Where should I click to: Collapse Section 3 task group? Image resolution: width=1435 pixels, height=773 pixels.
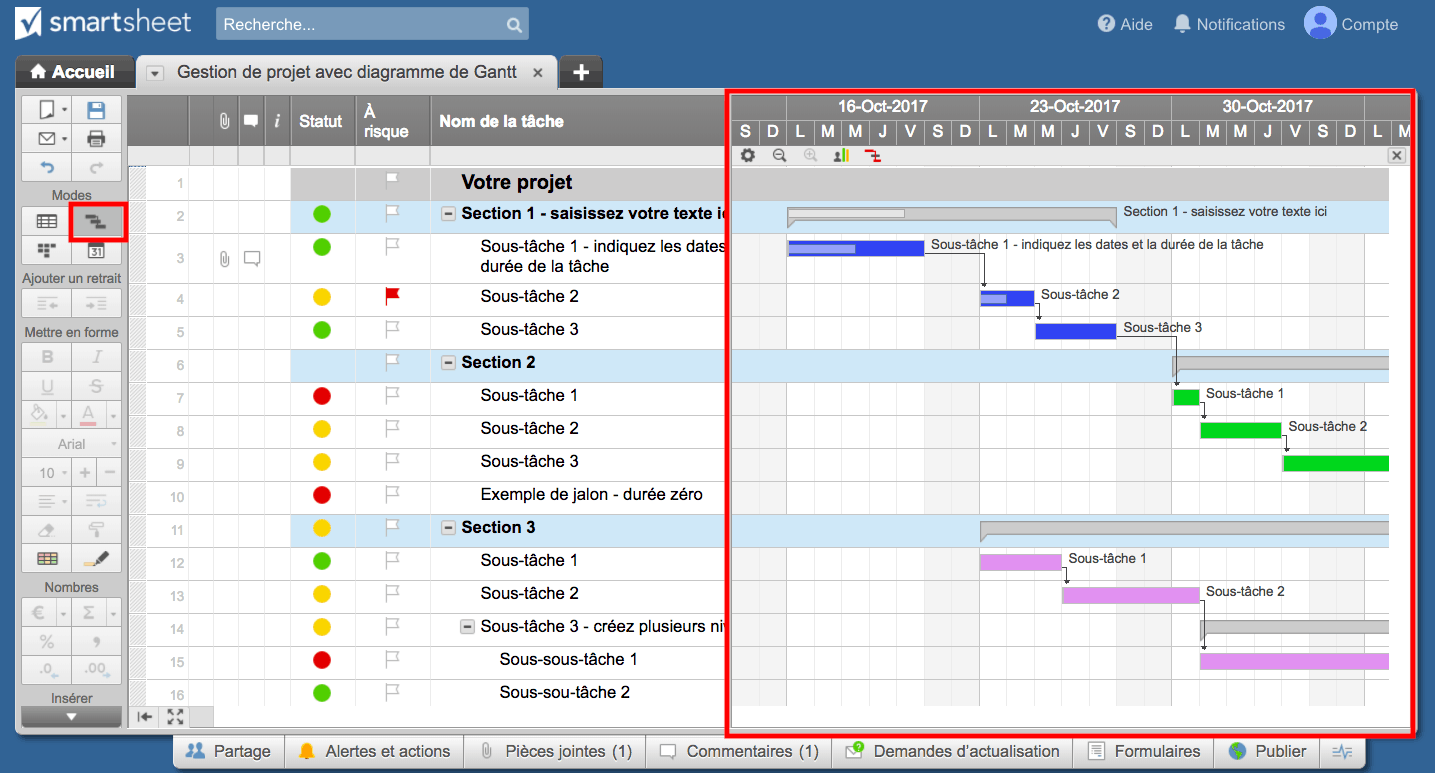[x=449, y=528]
